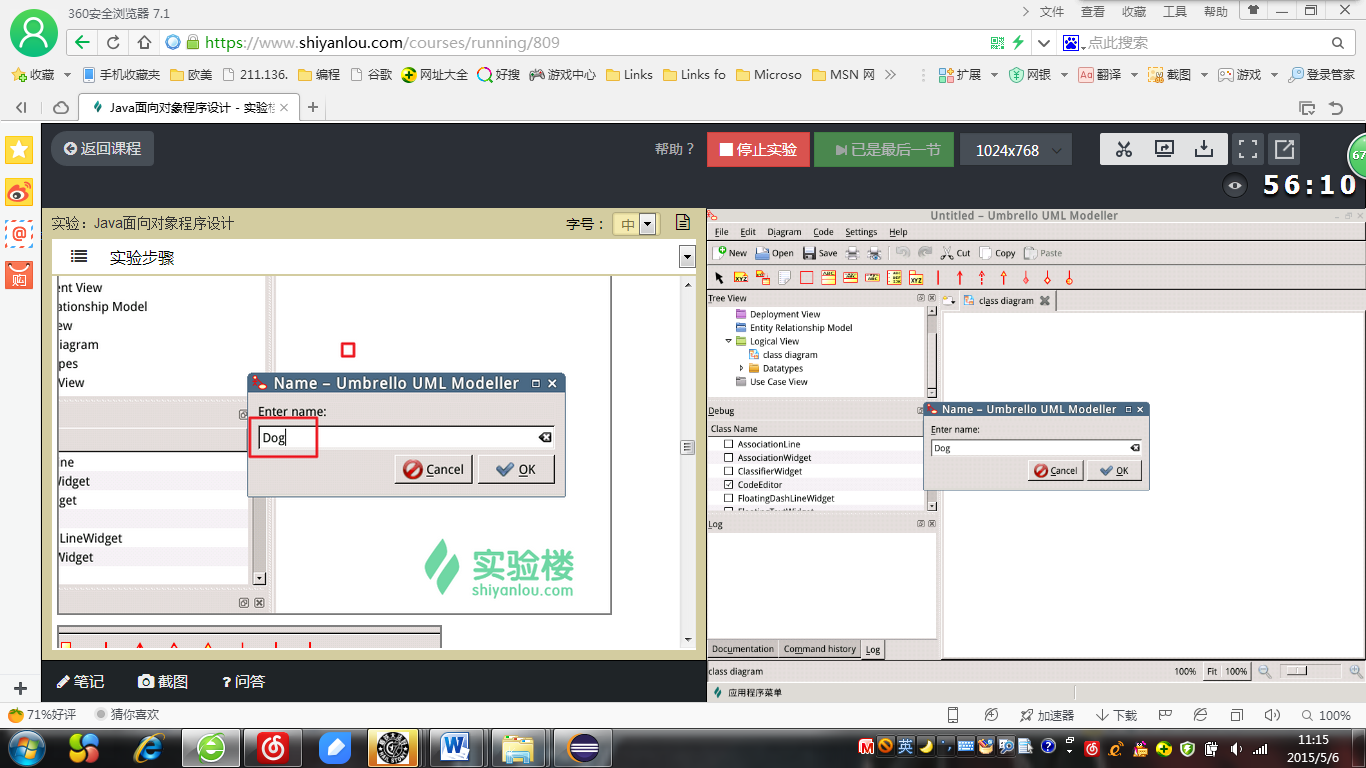Click the yellow star sidebar icon
The image size is (1366, 768).
click(19, 150)
